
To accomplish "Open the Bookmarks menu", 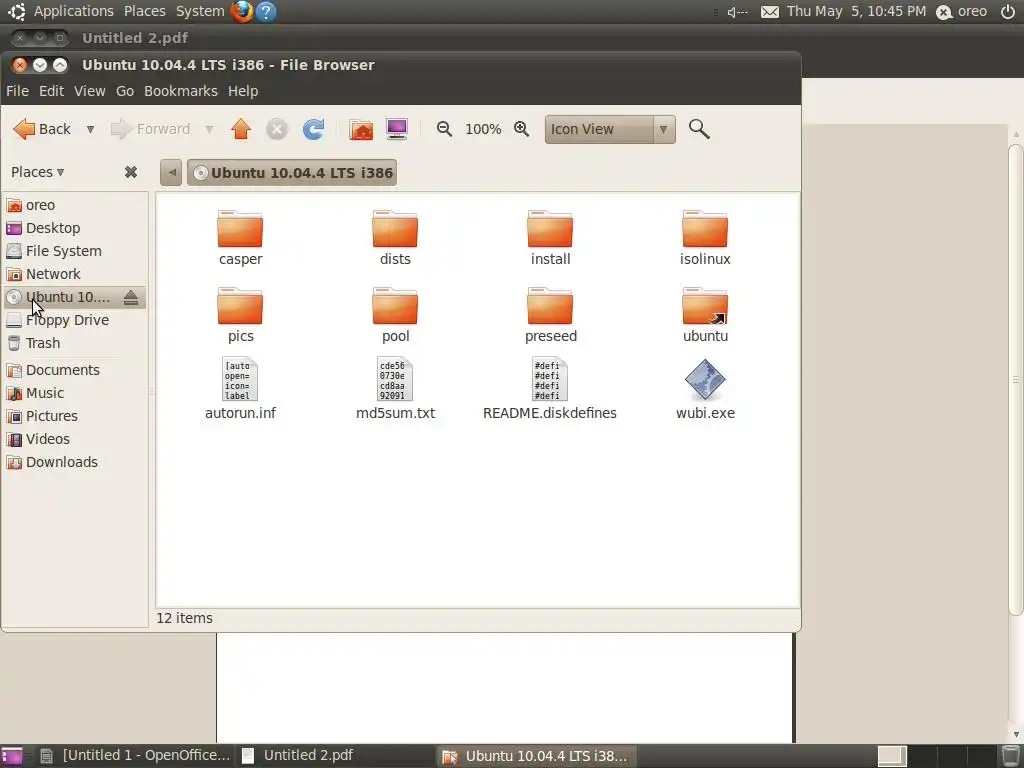I will pyautogui.click(x=181, y=91).
